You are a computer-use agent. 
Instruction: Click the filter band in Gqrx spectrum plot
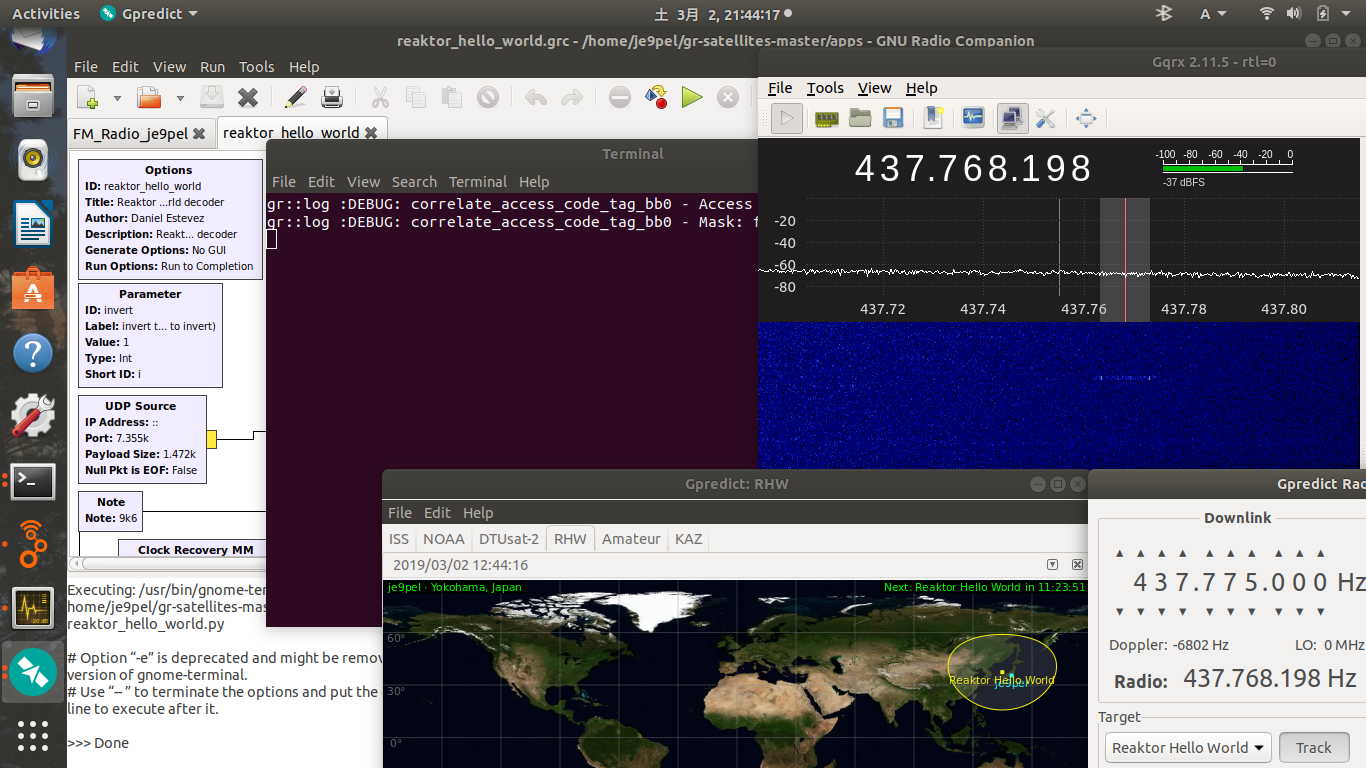pyautogui.click(x=1124, y=260)
